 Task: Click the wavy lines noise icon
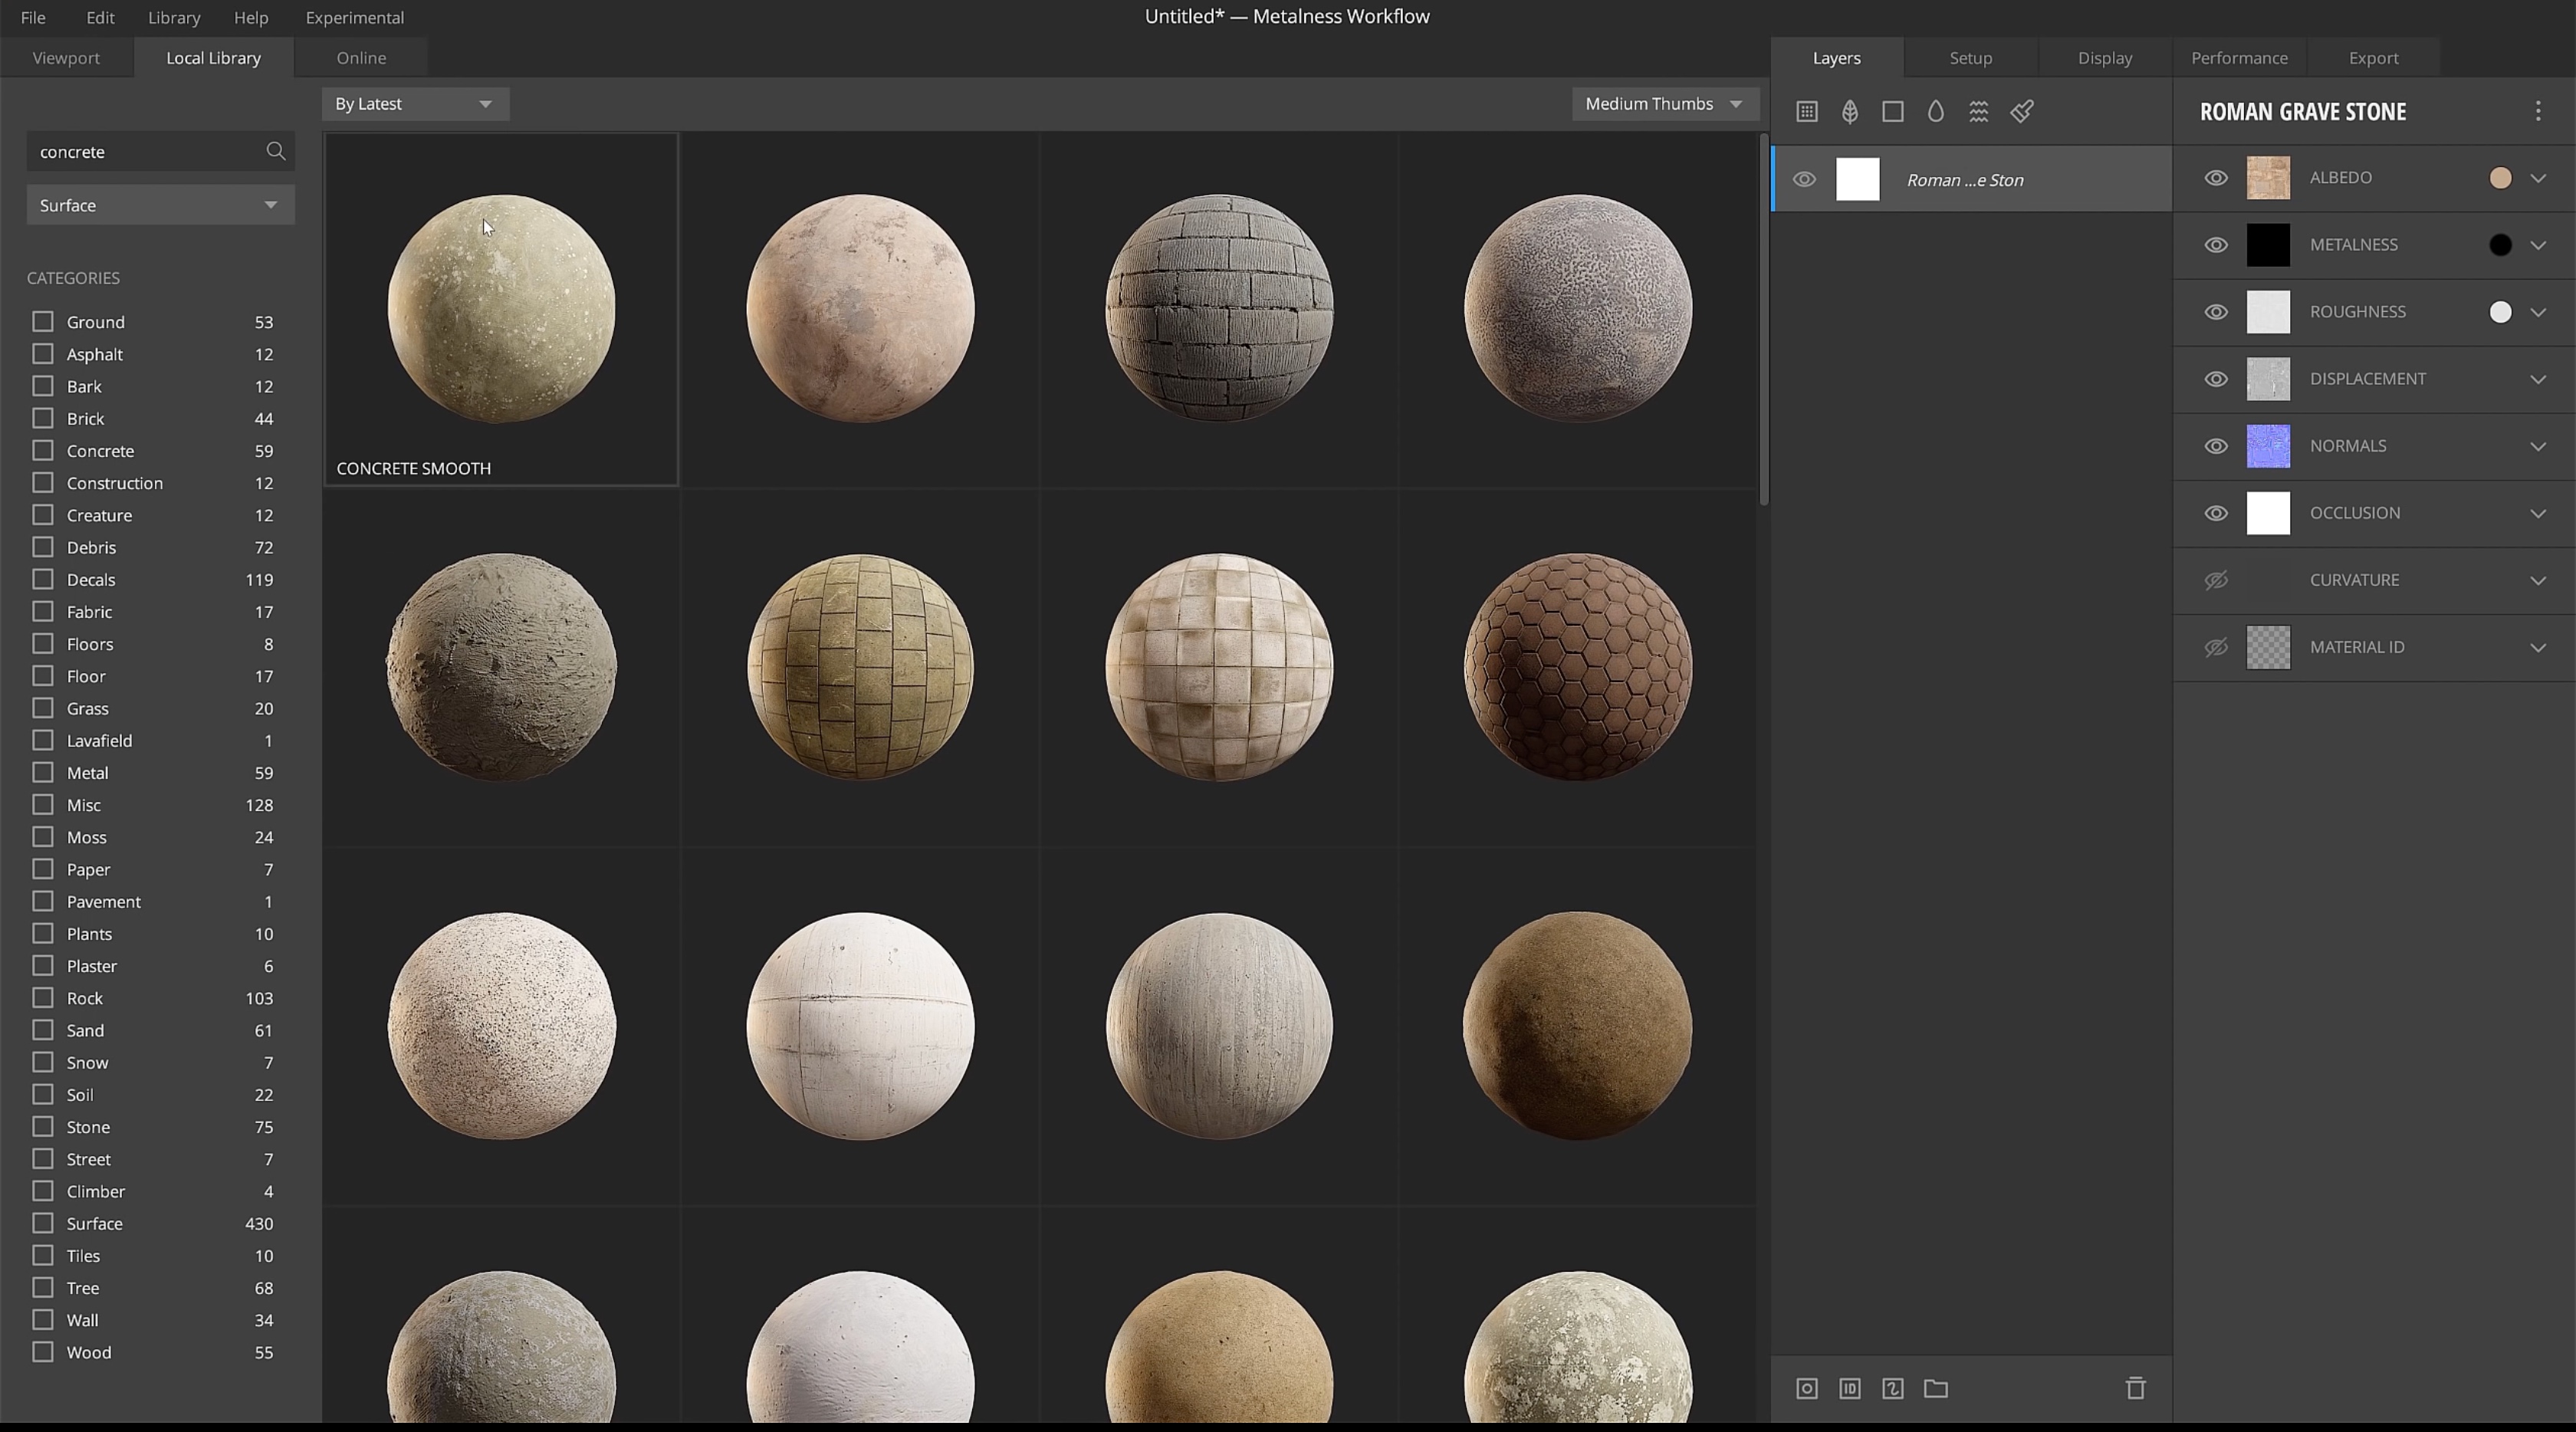click(x=1978, y=112)
